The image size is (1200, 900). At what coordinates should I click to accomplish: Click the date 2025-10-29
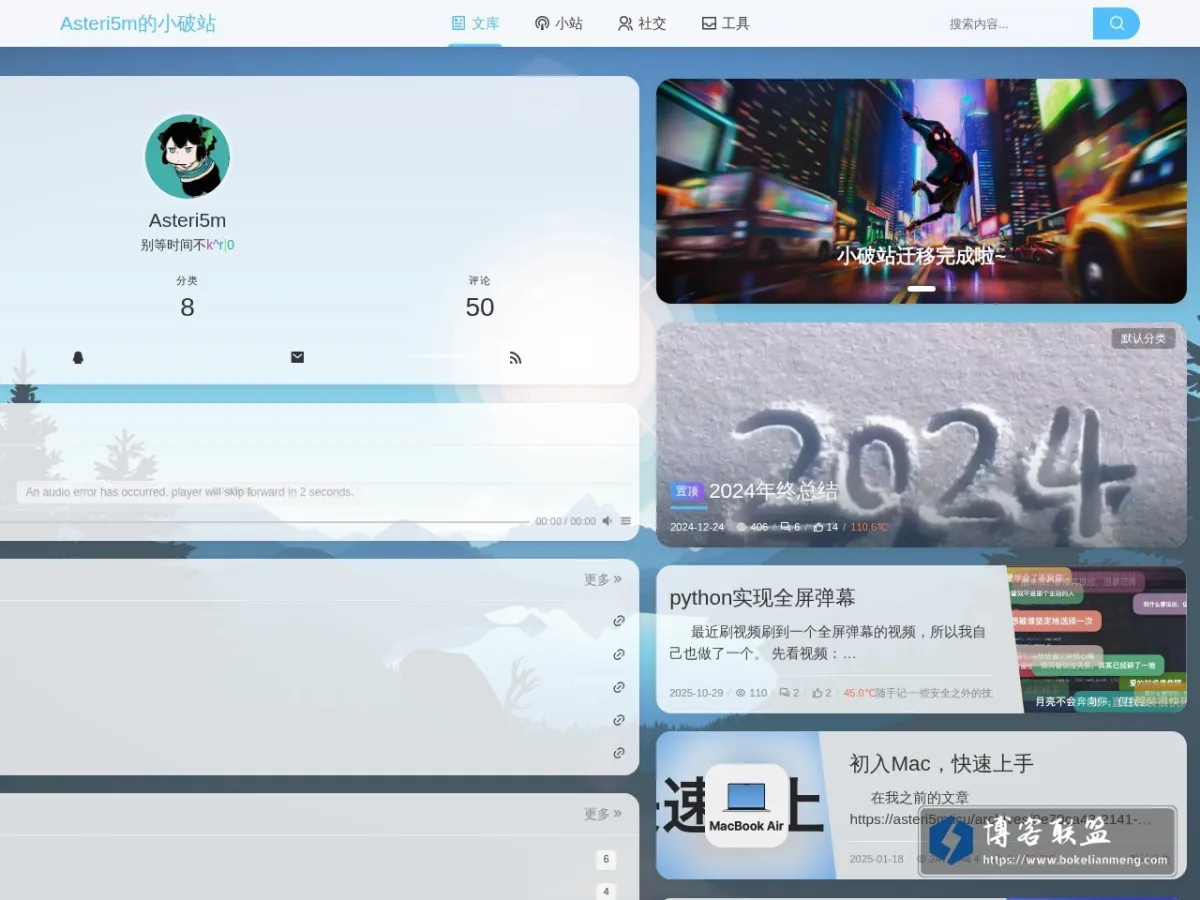696,693
